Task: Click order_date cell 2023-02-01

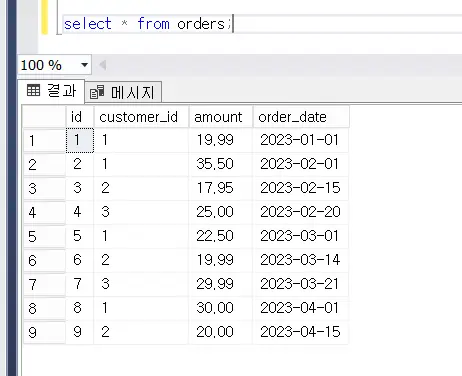Action: tap(301, 164)
